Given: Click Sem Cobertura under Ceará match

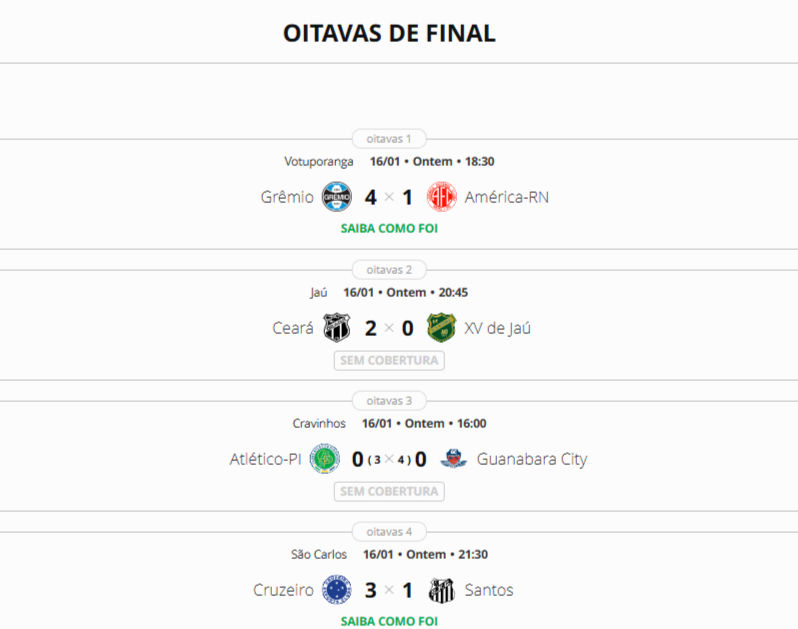Looking at the screenshot, I should 389,360.
